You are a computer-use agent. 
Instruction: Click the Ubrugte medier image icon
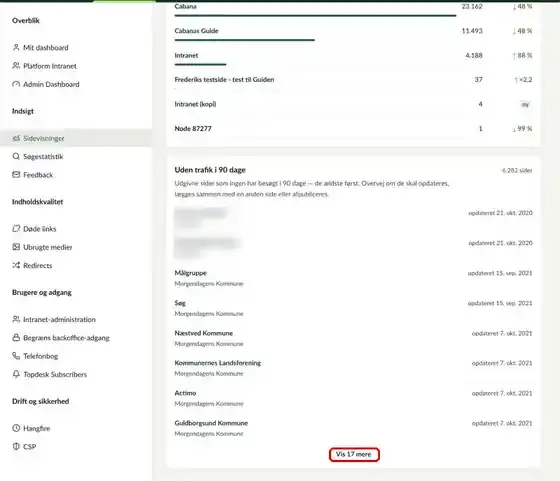16,247
